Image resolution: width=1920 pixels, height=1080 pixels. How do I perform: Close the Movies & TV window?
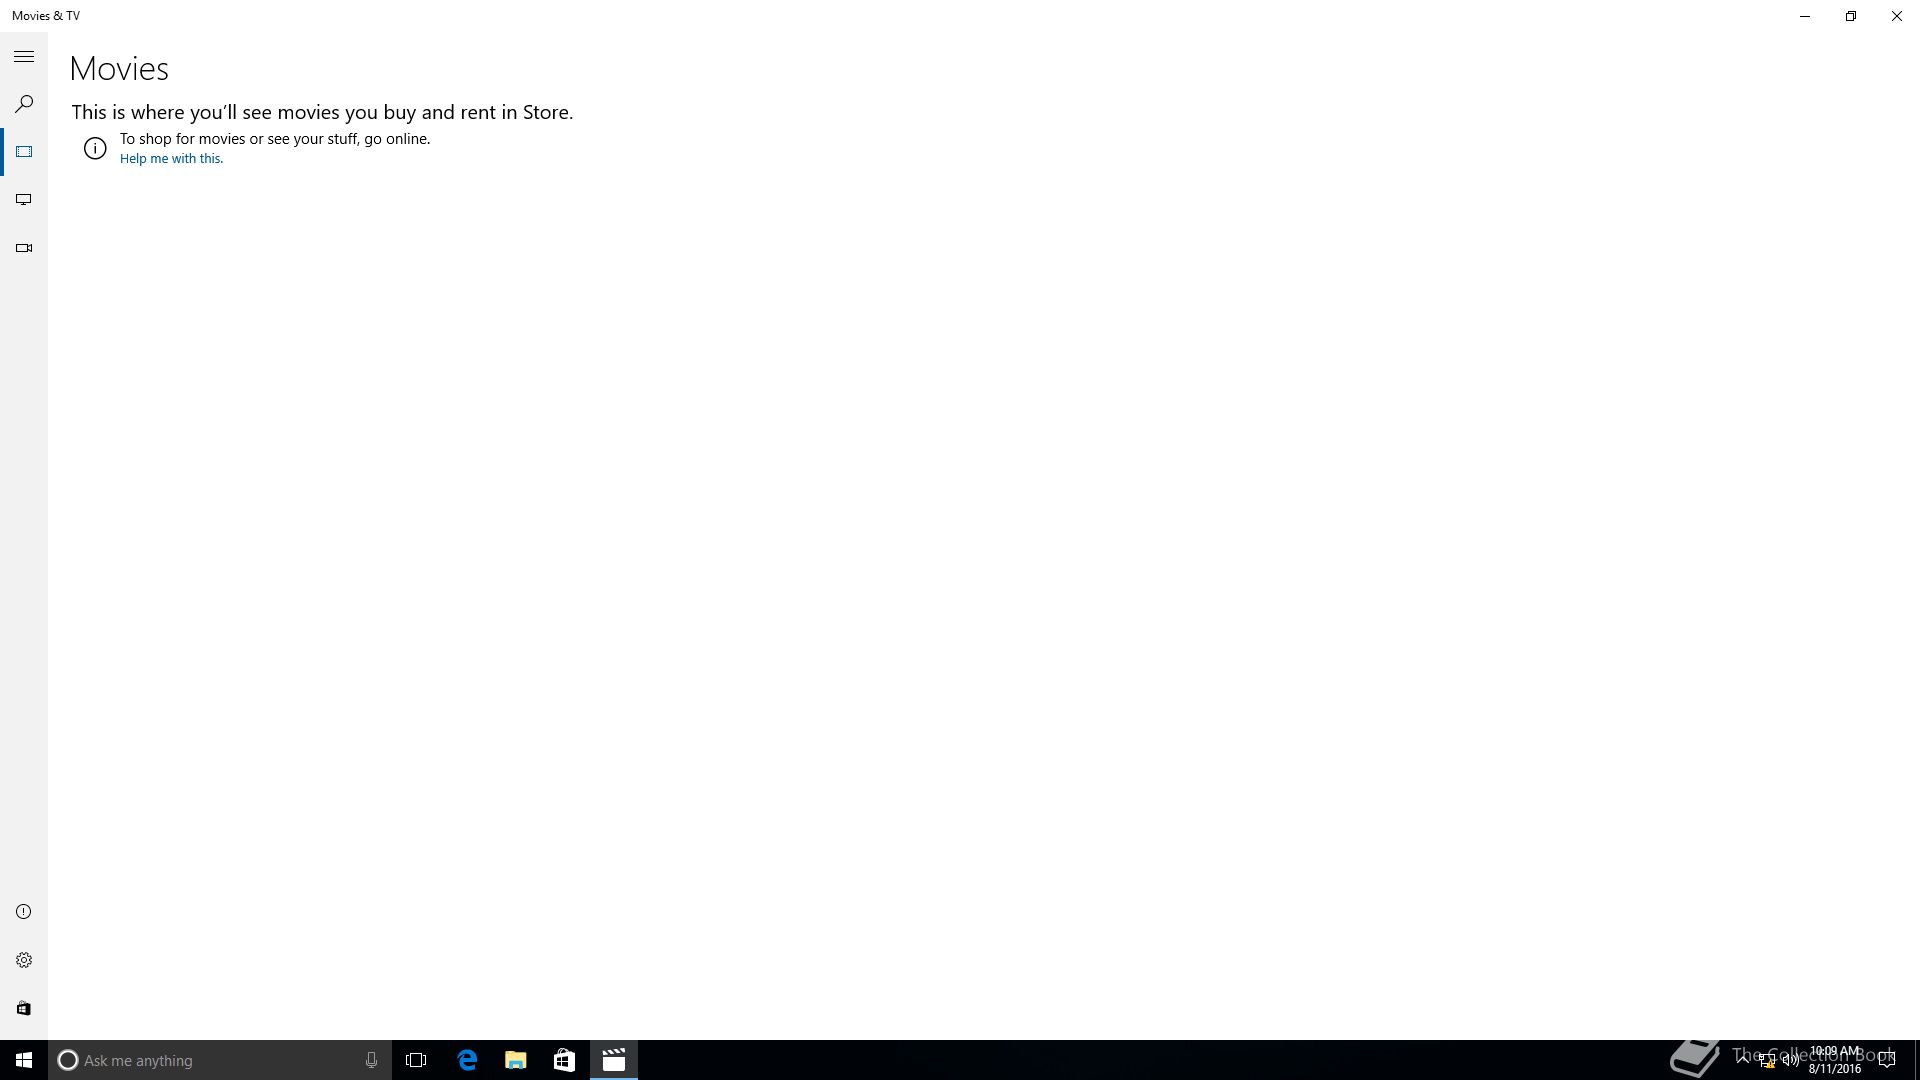[1897, 16]
